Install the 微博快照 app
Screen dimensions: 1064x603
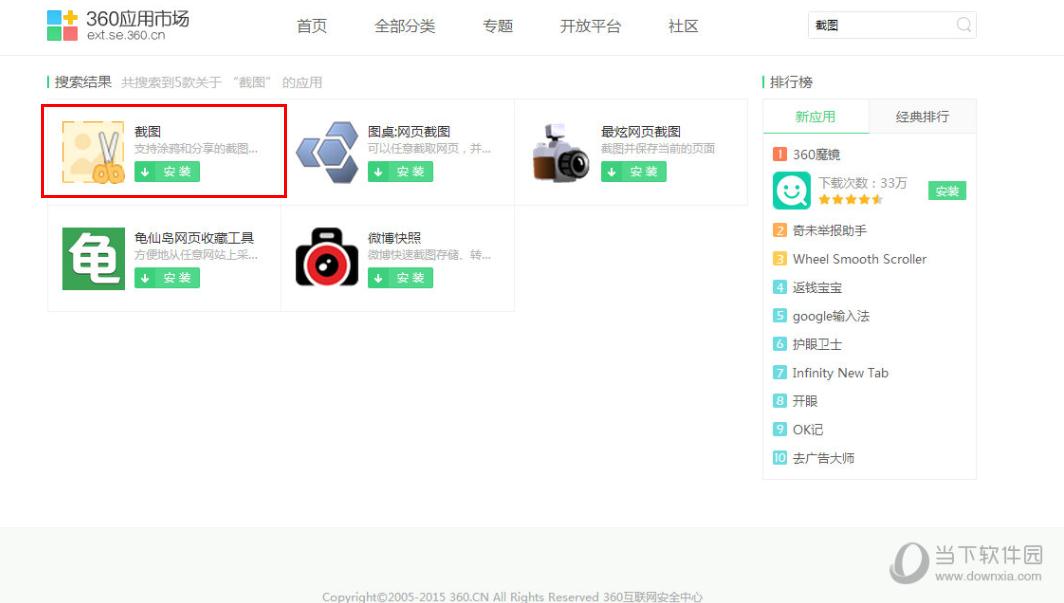400,278
